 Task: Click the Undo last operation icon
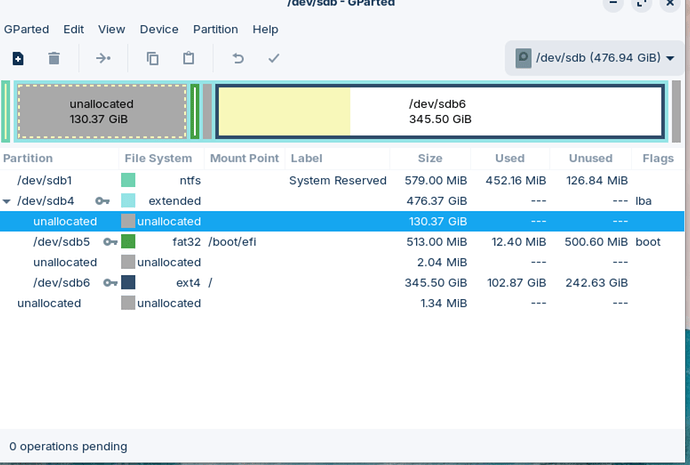coord(237,59)
